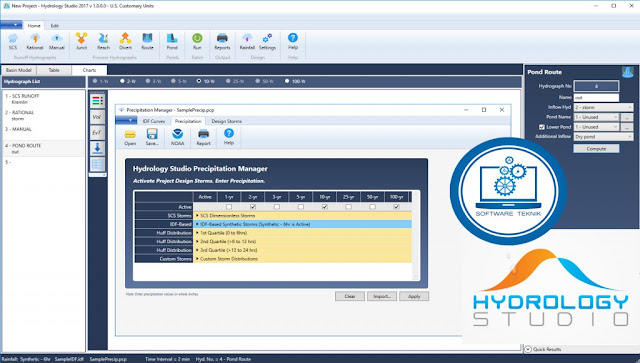Select the Divert hydrograph tool
Screen dimensions: 640x363
125,42
